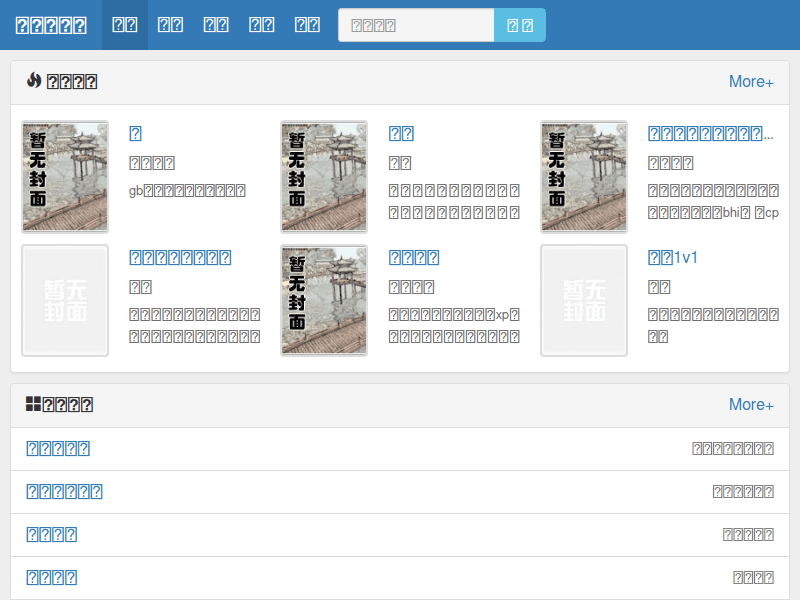This screenshot has height=600, width=800.
Task: Focus the navbar search input field
Action: [416, 25]
